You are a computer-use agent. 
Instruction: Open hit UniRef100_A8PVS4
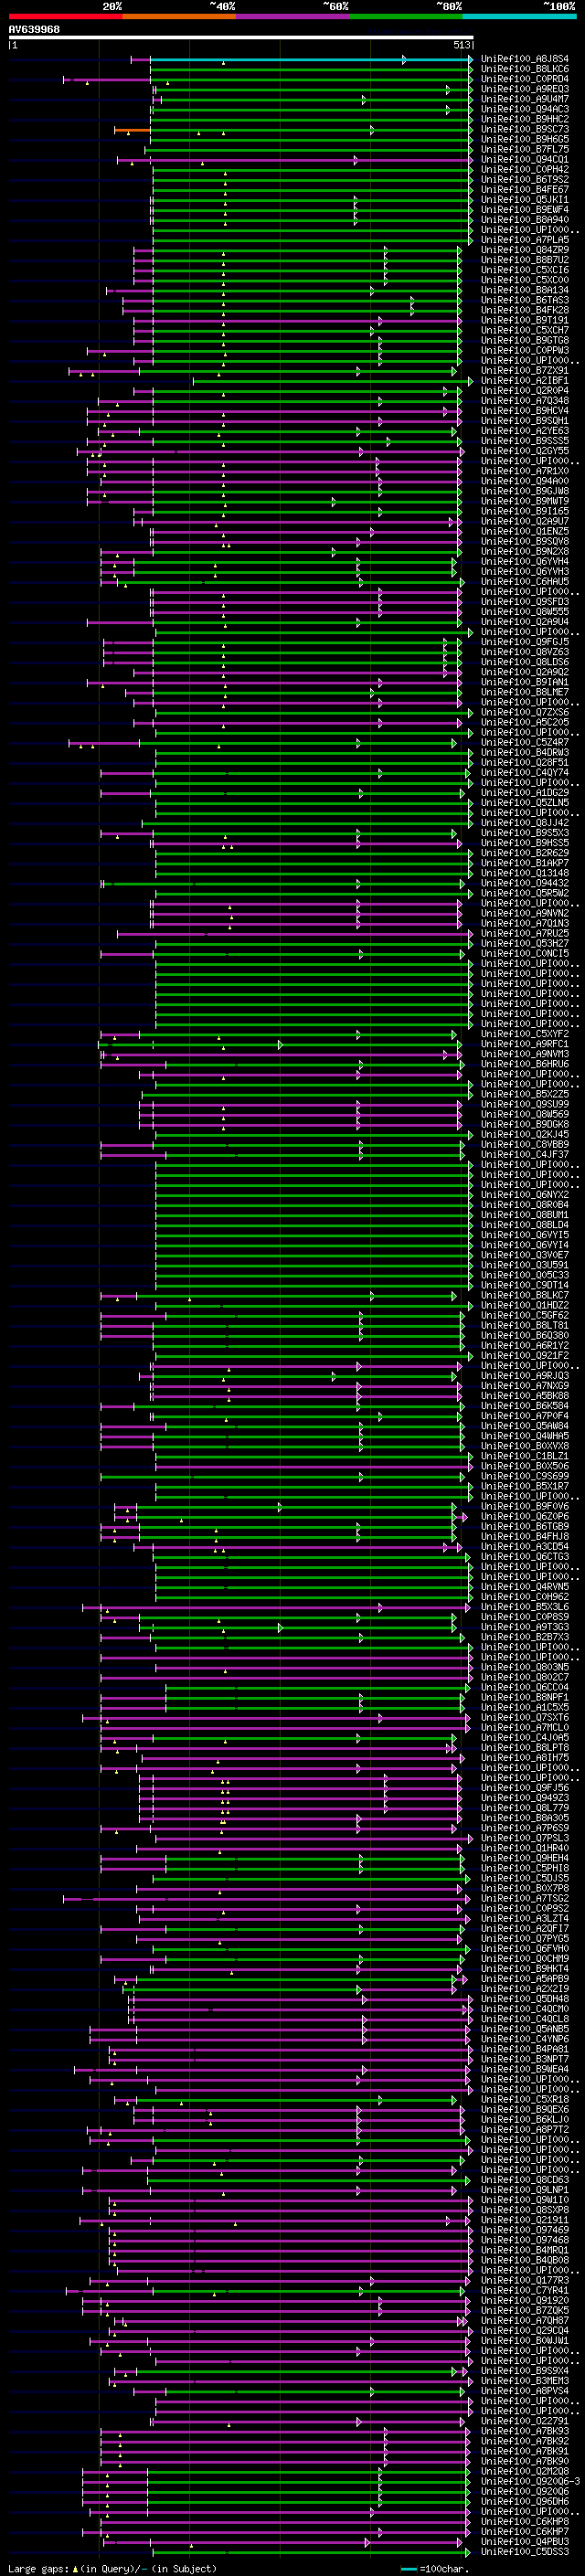(x=524, y=2390)
